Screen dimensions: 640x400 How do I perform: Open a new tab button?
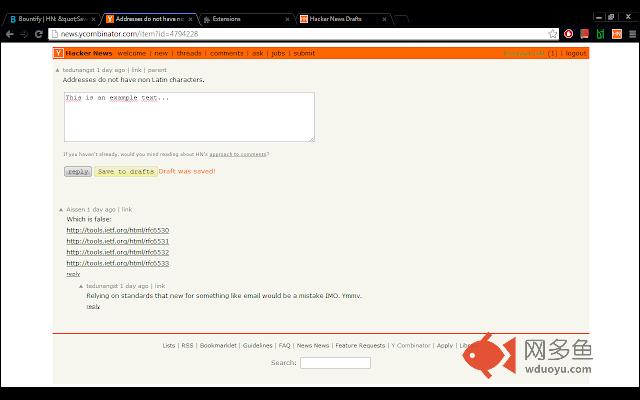click(401, 19)
